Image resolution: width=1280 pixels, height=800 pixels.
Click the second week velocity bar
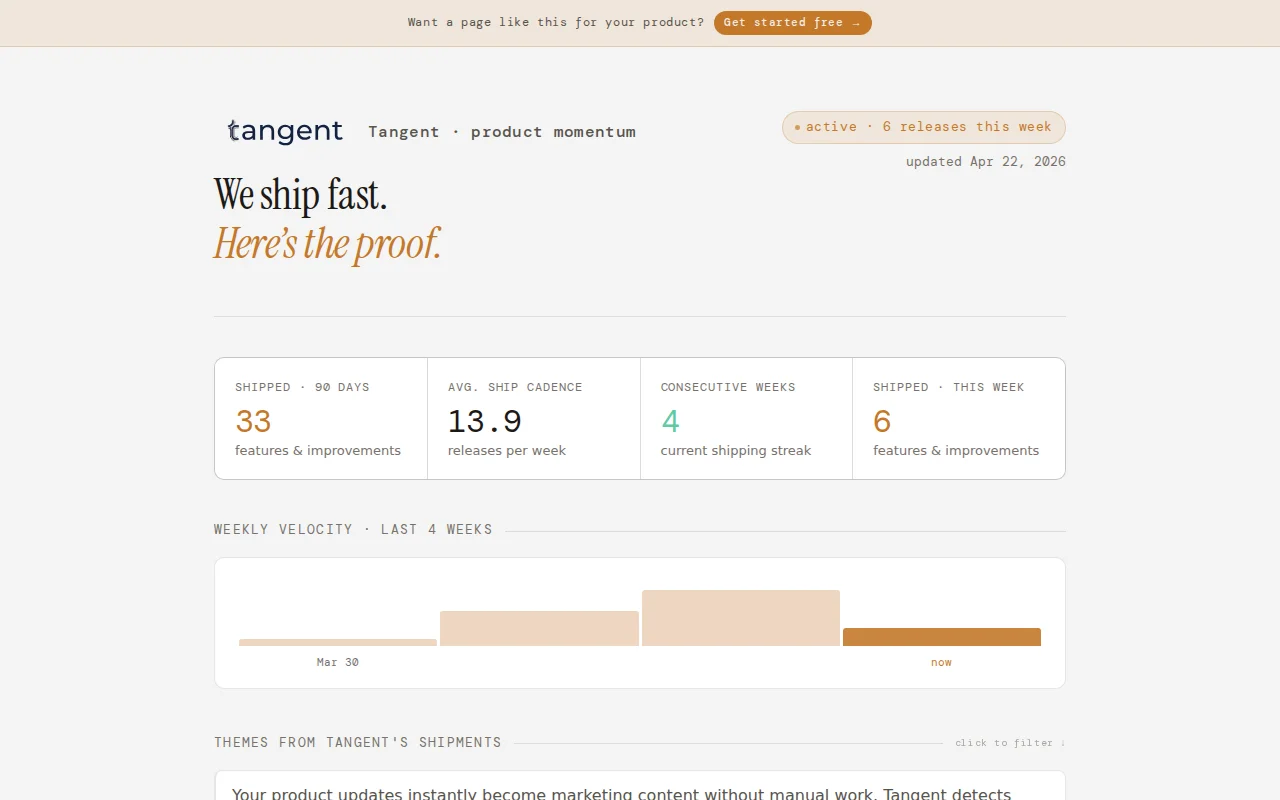coord(539,628)
